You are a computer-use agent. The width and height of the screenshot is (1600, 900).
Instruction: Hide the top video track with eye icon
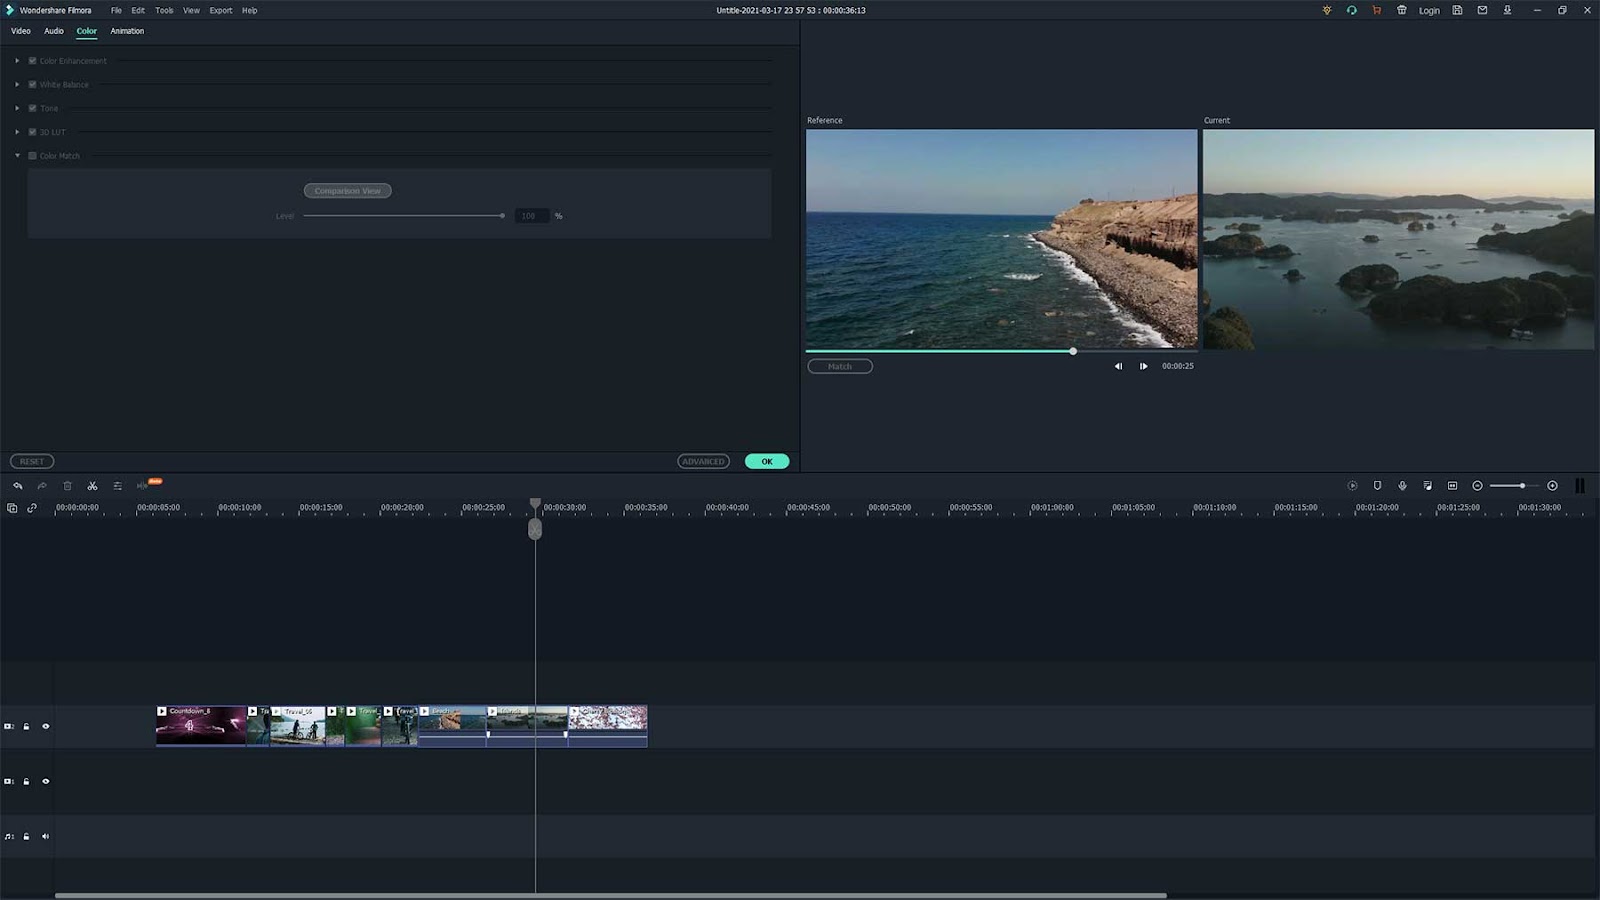coord(45,727)
